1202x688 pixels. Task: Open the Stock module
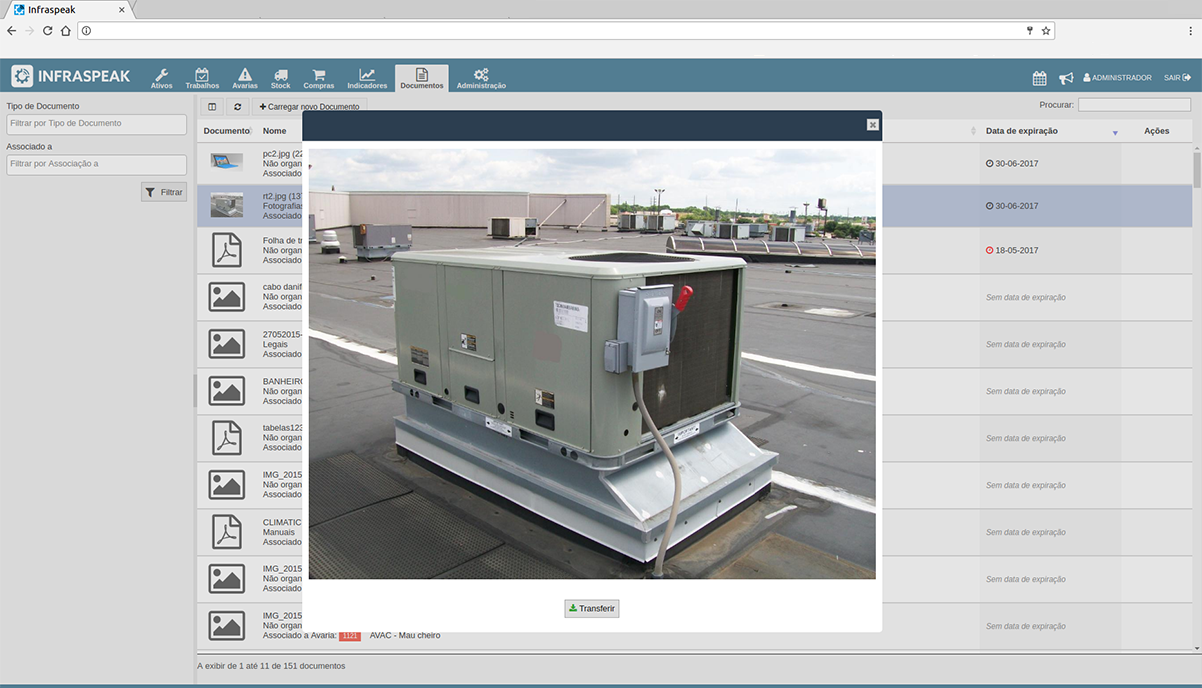tap(281, 78)
